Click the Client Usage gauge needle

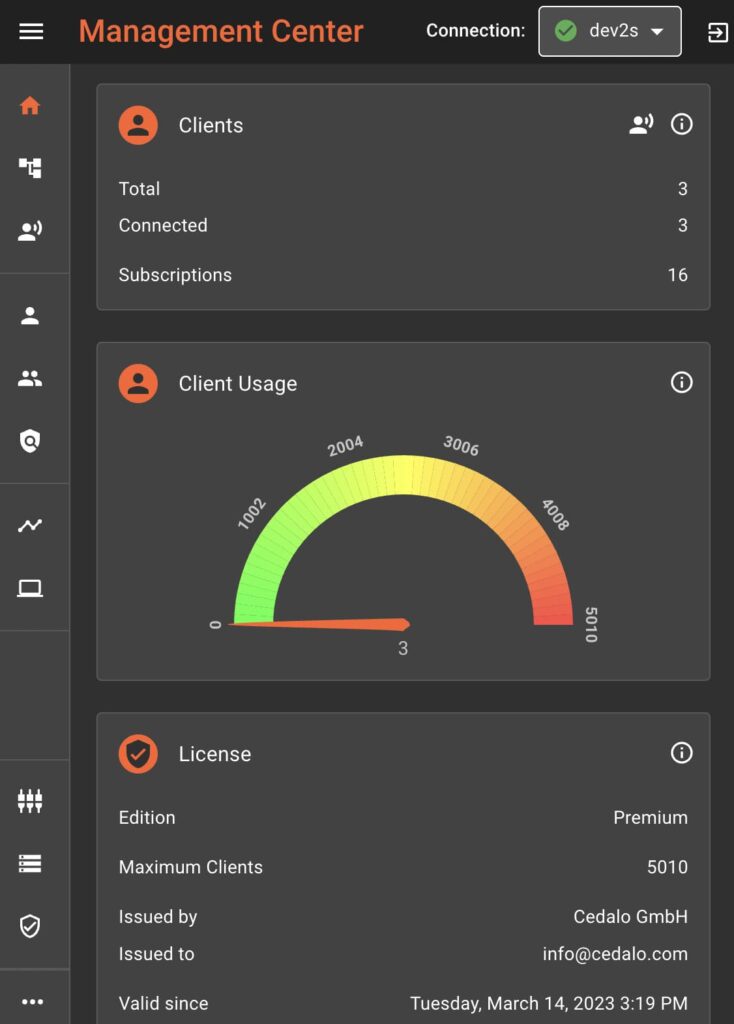click(x=330, y=625)
